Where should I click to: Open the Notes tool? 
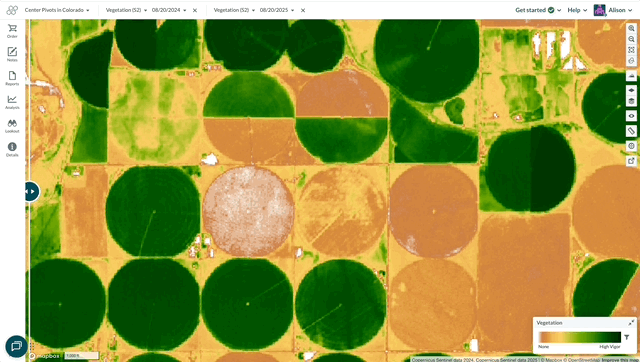click(x=12, y=54)
